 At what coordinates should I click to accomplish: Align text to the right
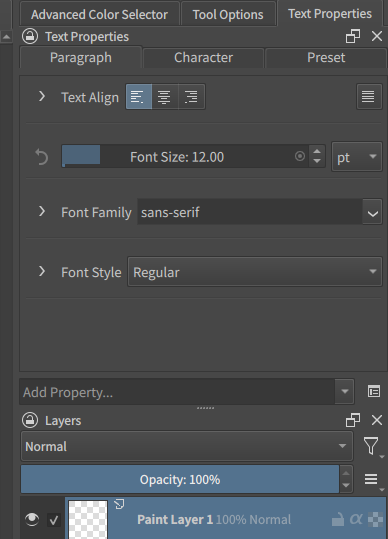pos(192,97)
